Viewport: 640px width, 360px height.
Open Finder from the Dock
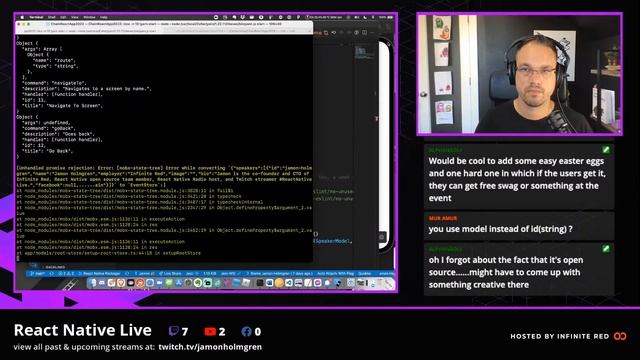point(92,282)
